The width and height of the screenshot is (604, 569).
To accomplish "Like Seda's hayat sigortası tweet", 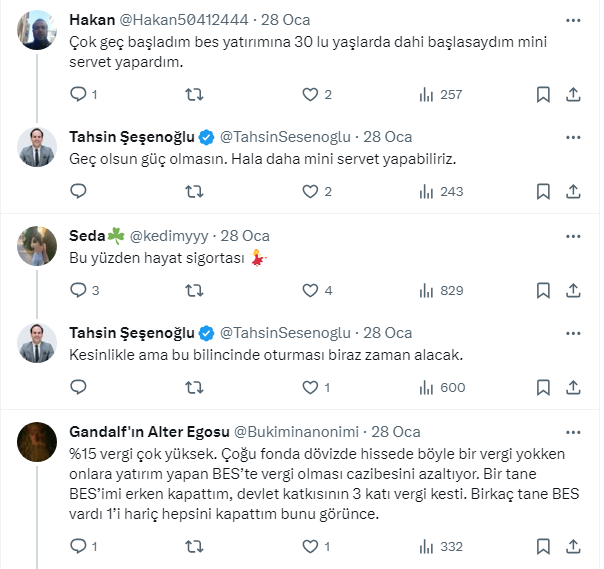I will coord(310,290).
